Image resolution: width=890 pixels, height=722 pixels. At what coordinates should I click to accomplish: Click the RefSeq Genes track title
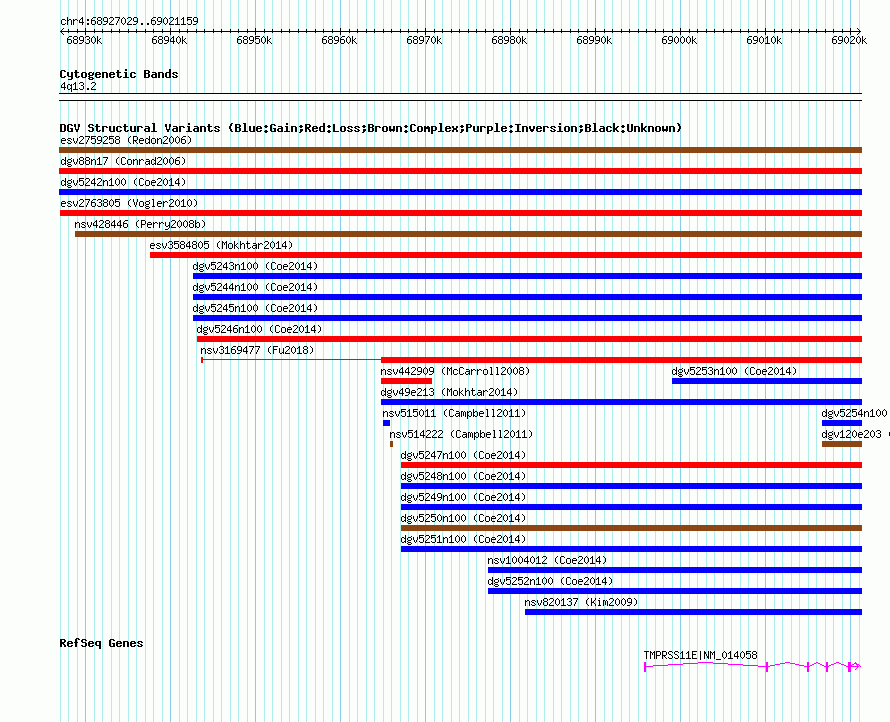101,643
